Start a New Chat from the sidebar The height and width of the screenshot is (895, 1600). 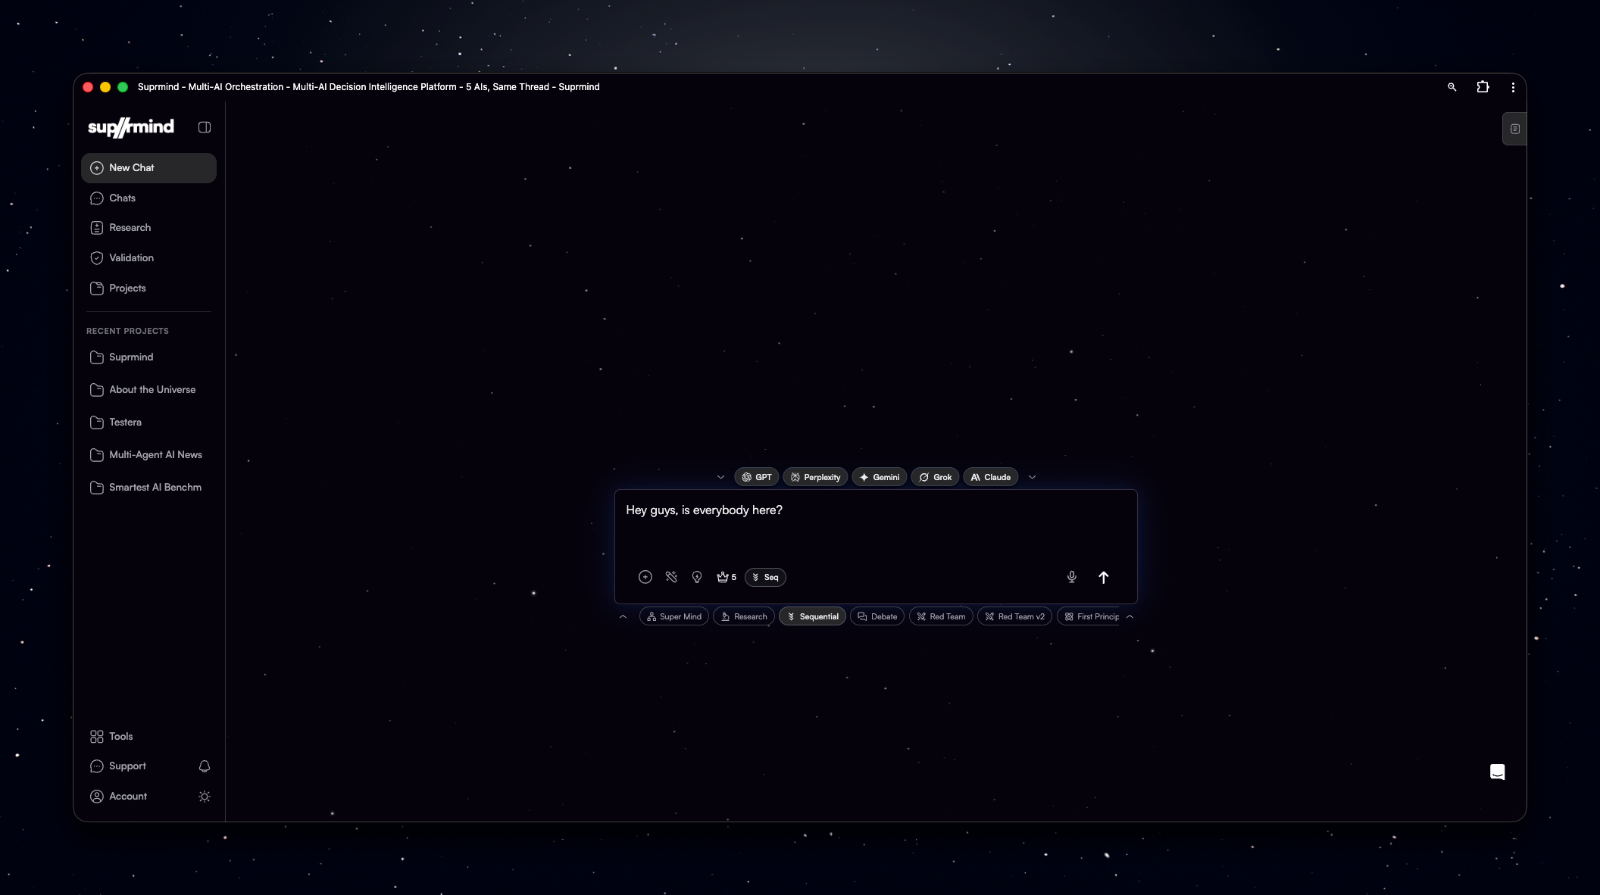[x=149, y=168]
